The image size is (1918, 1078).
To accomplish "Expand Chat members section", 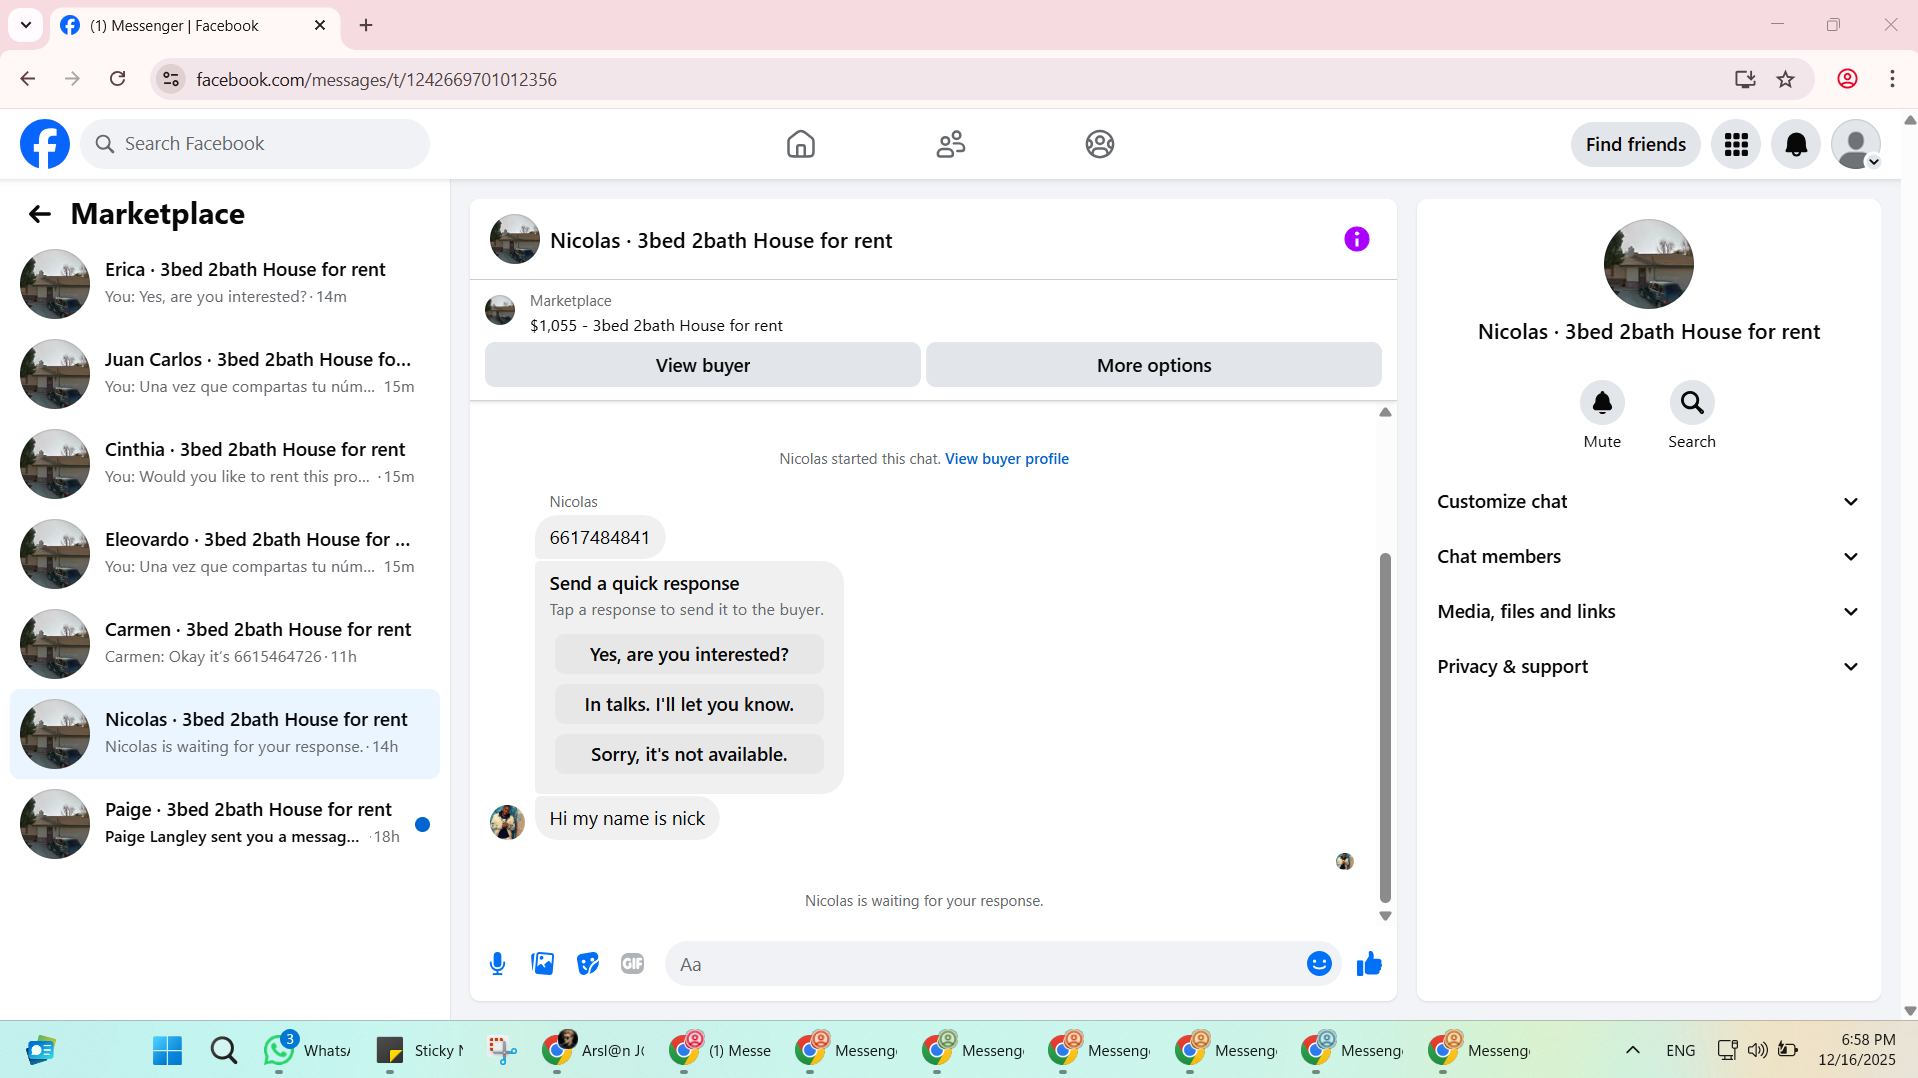I will pos(1649,557).
